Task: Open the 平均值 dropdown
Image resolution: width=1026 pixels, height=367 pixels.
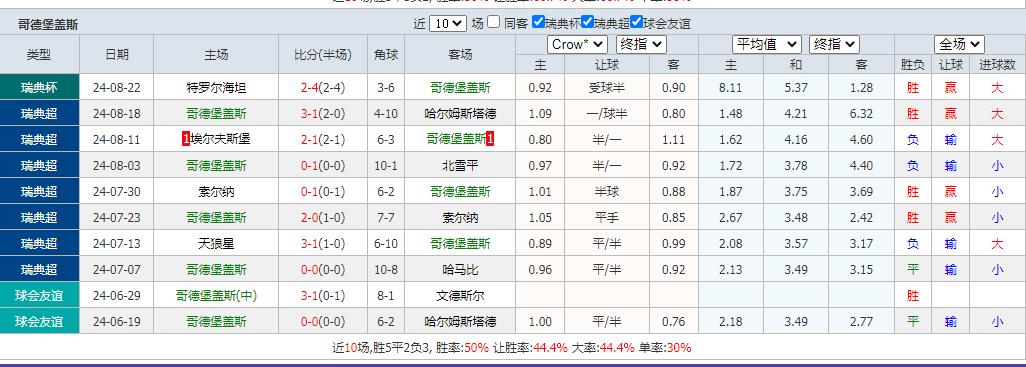Action: pyautogui.click(x=766, y=44)
